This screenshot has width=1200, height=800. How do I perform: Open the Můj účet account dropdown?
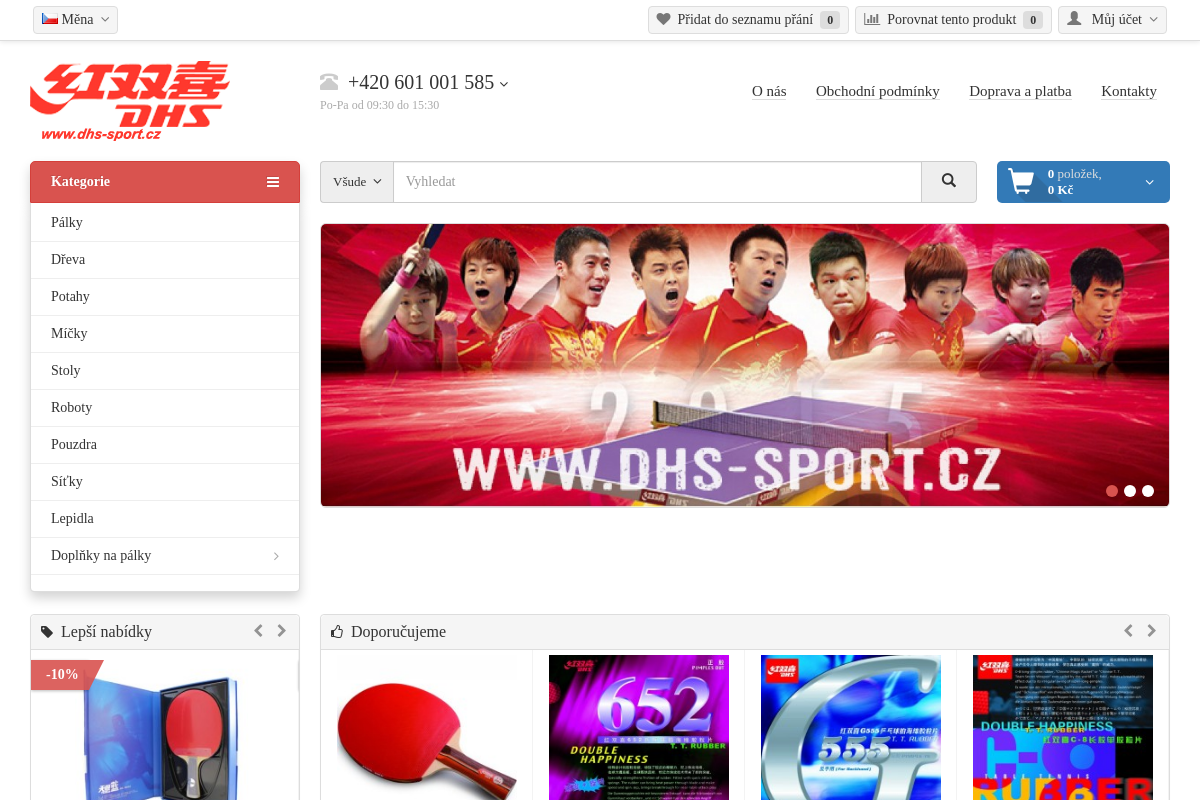coord(1112,20)
